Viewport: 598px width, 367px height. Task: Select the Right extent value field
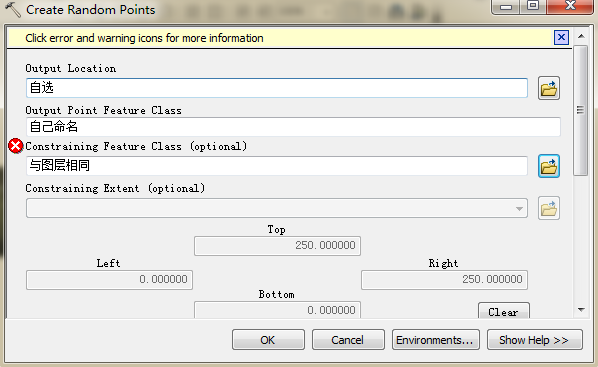pos(444,280)
